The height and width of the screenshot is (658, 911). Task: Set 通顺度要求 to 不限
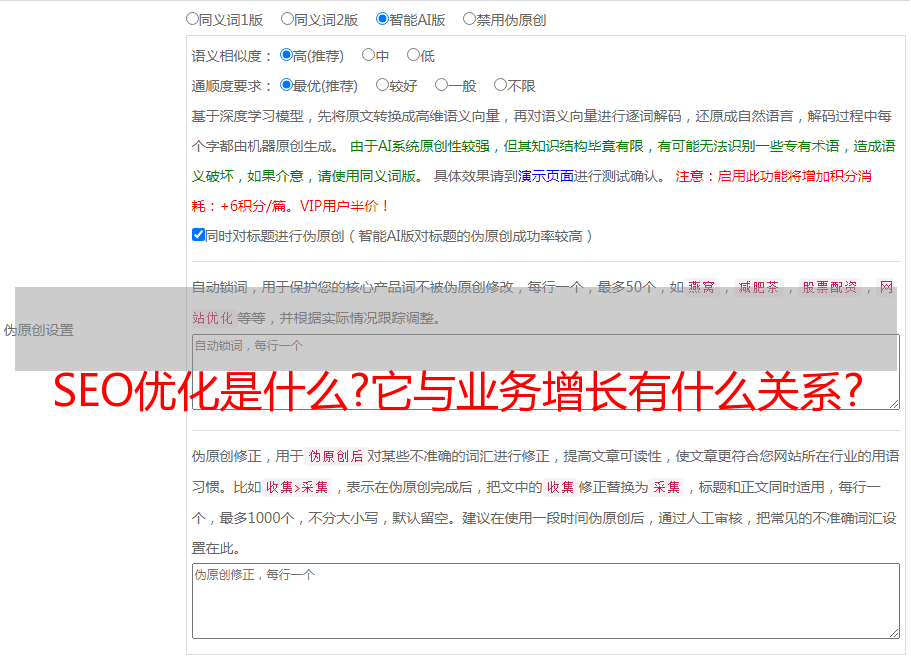[500, 85]
